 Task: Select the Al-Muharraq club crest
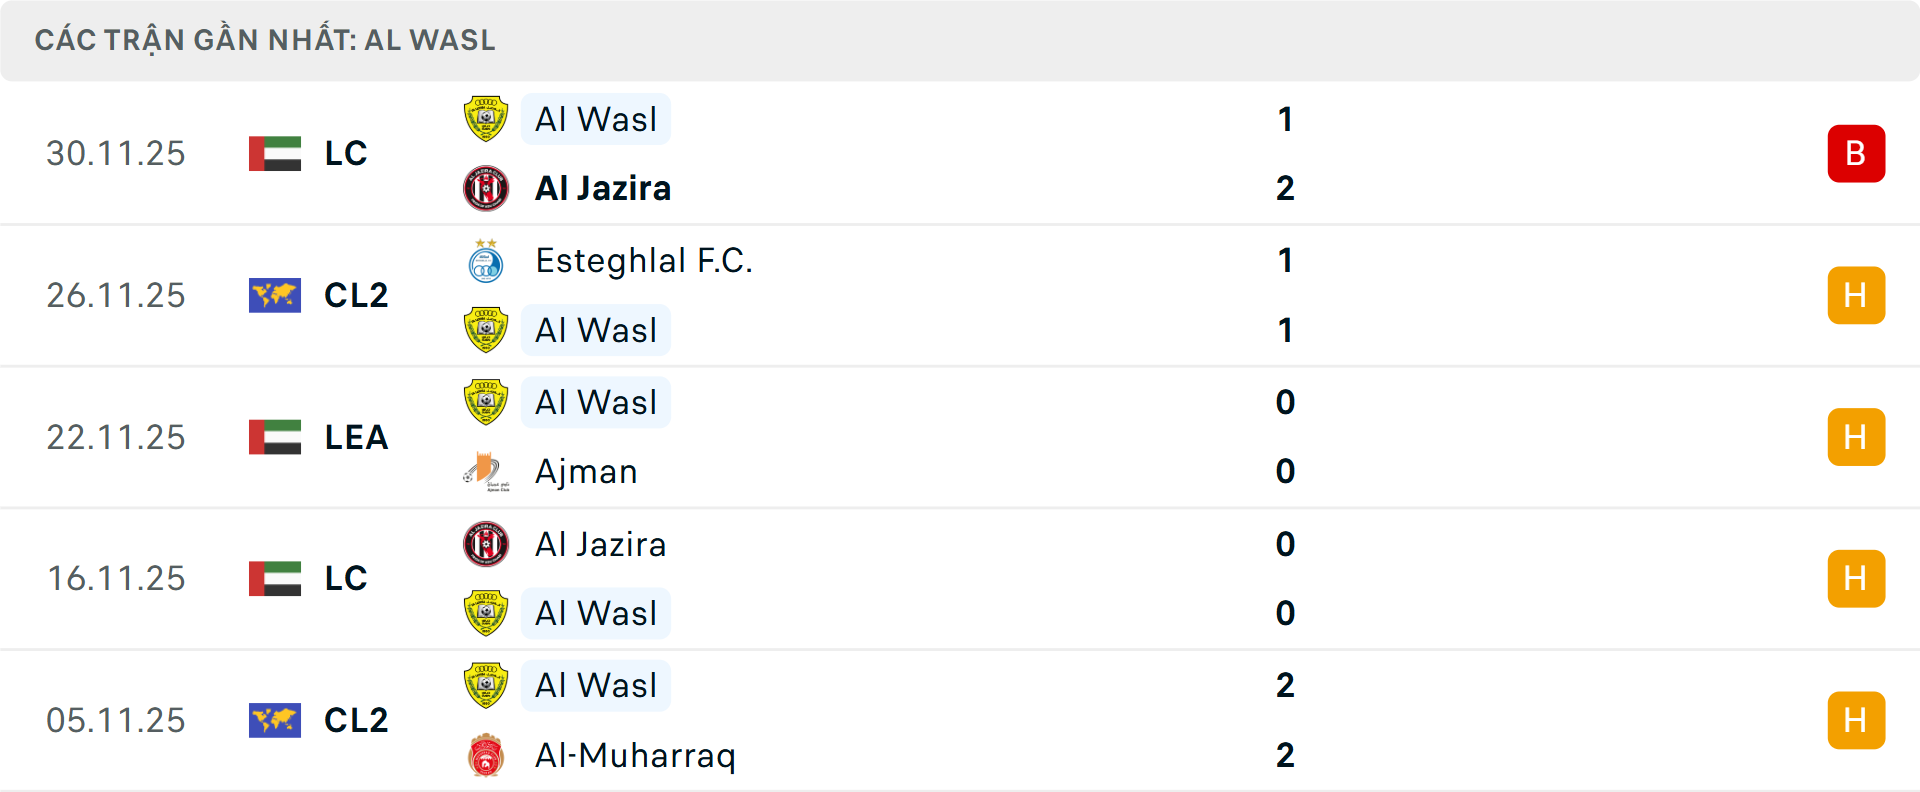point(487,757)
